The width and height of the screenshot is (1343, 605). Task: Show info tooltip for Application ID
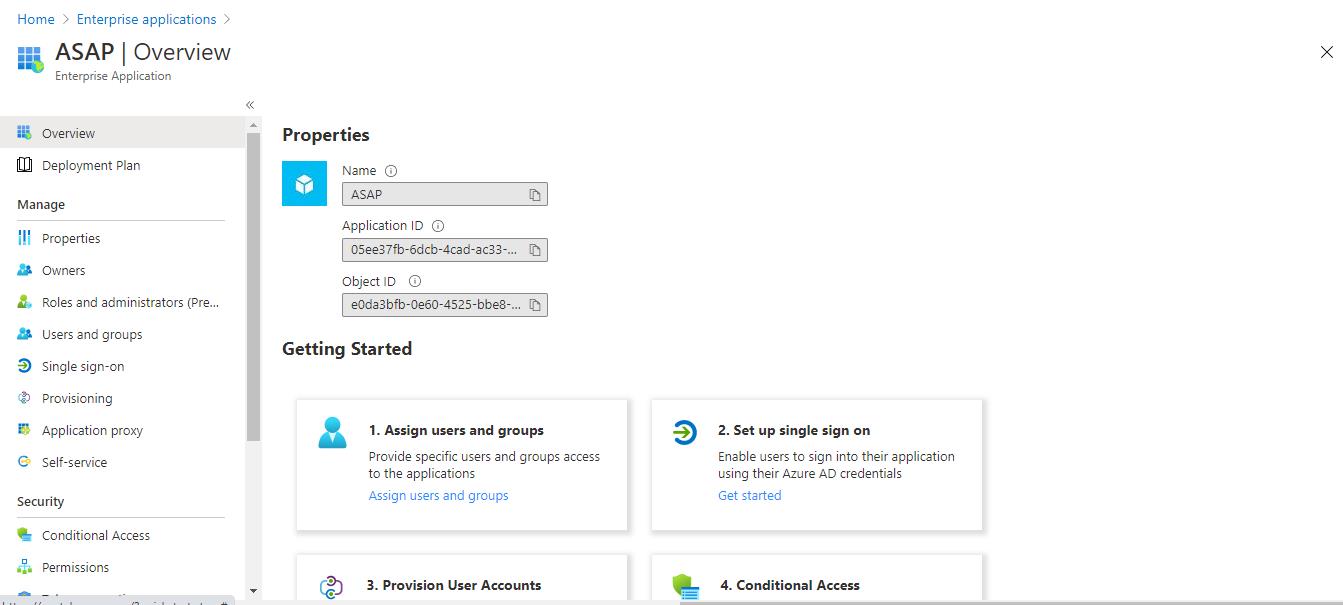click(438, 226)
